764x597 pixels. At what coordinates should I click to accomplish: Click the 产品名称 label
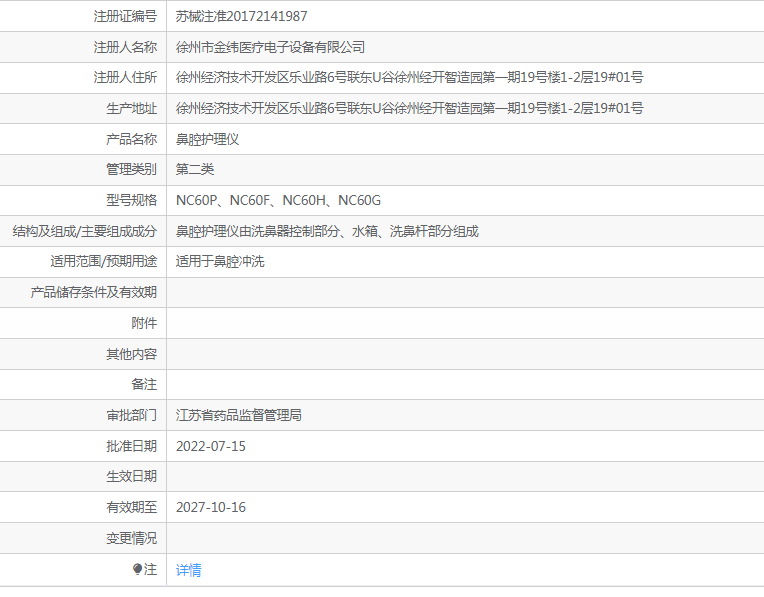pos(132,139)
